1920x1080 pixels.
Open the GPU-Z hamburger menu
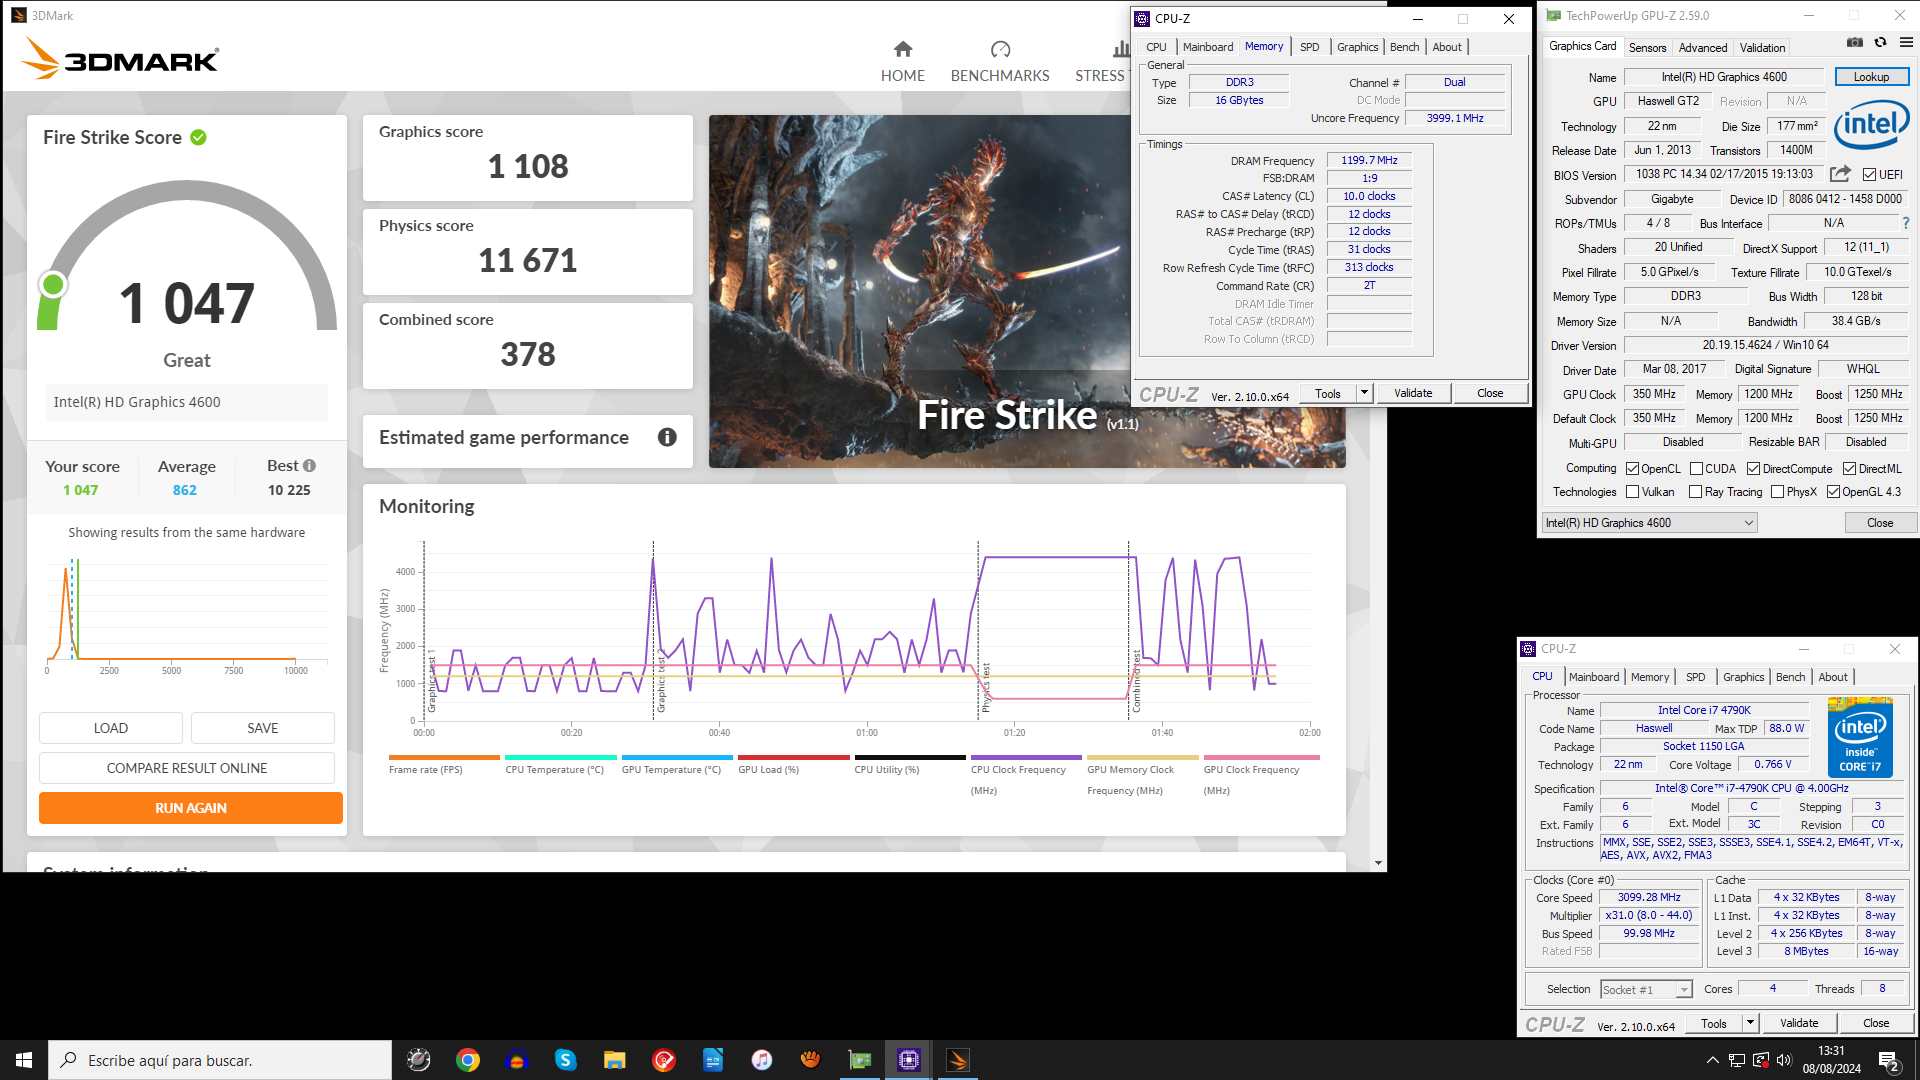1906,43
